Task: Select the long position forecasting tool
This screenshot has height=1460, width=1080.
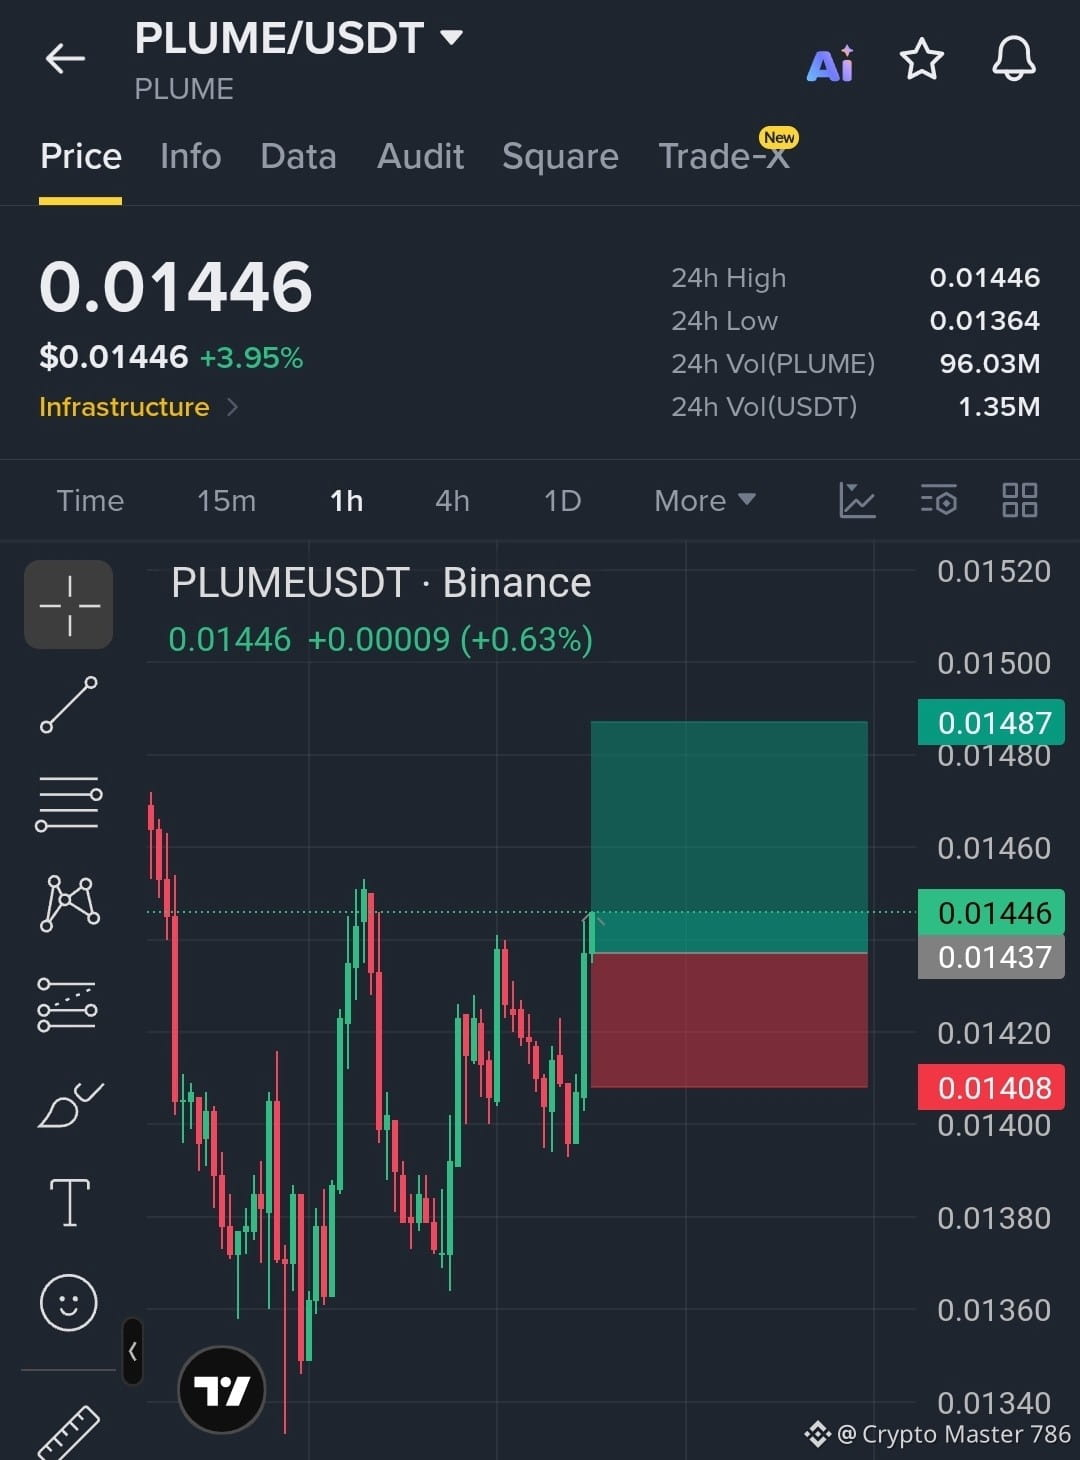Action: point(69,1003)
